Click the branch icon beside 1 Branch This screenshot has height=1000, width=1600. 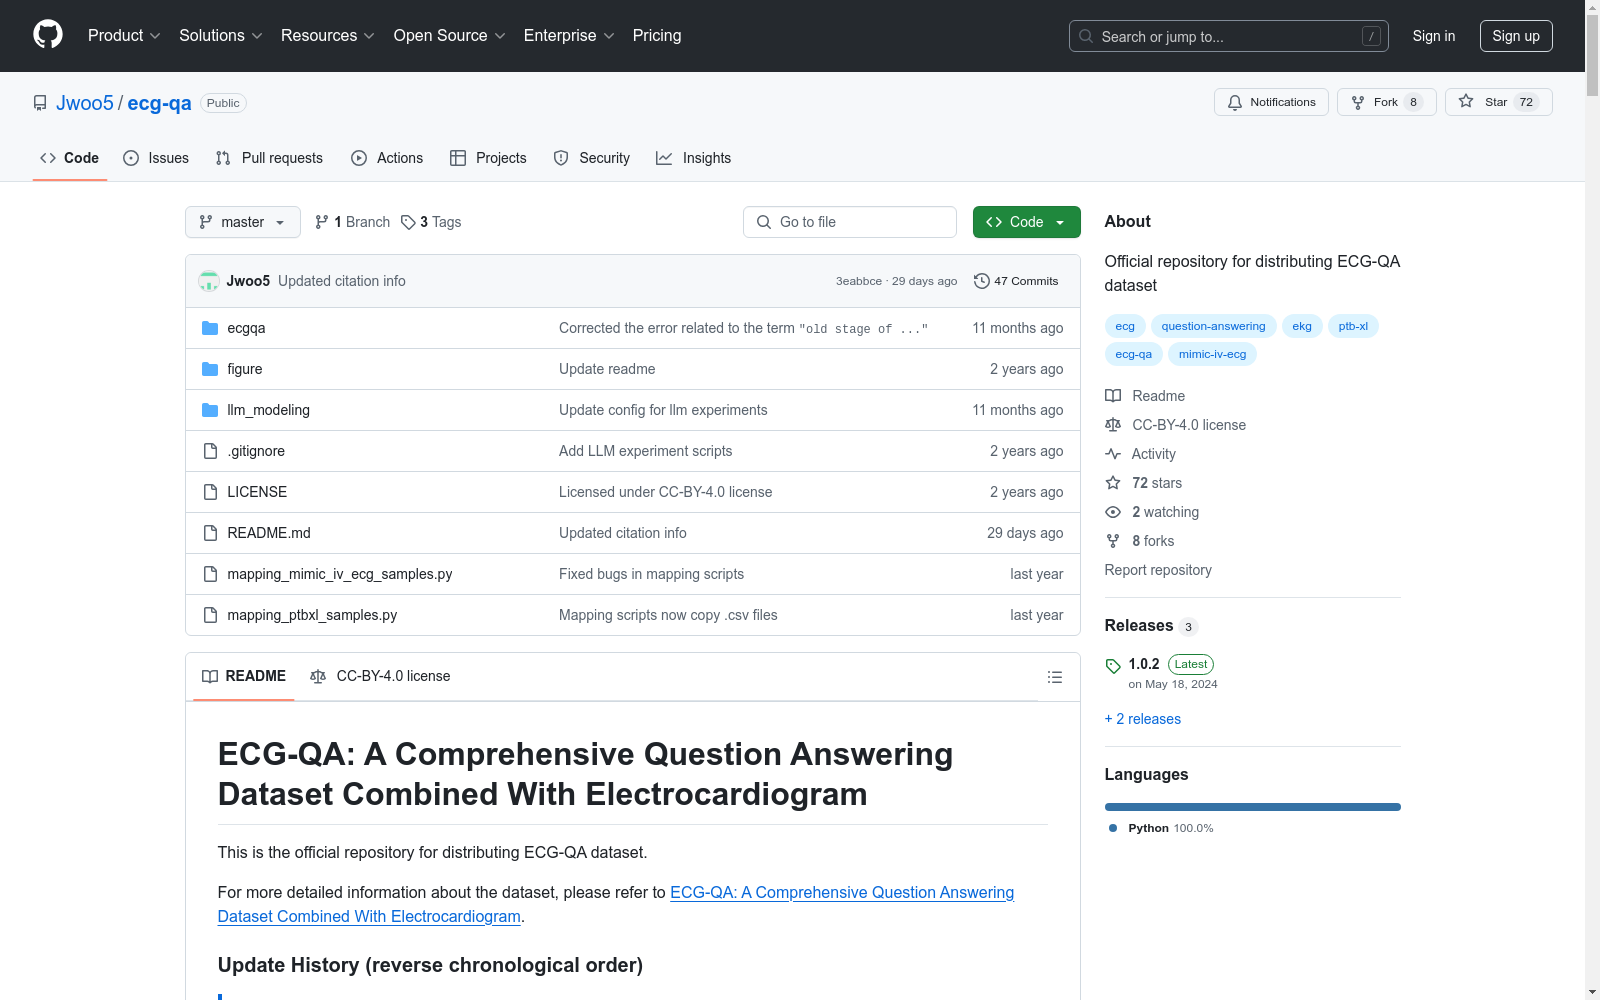click(322, 222)
